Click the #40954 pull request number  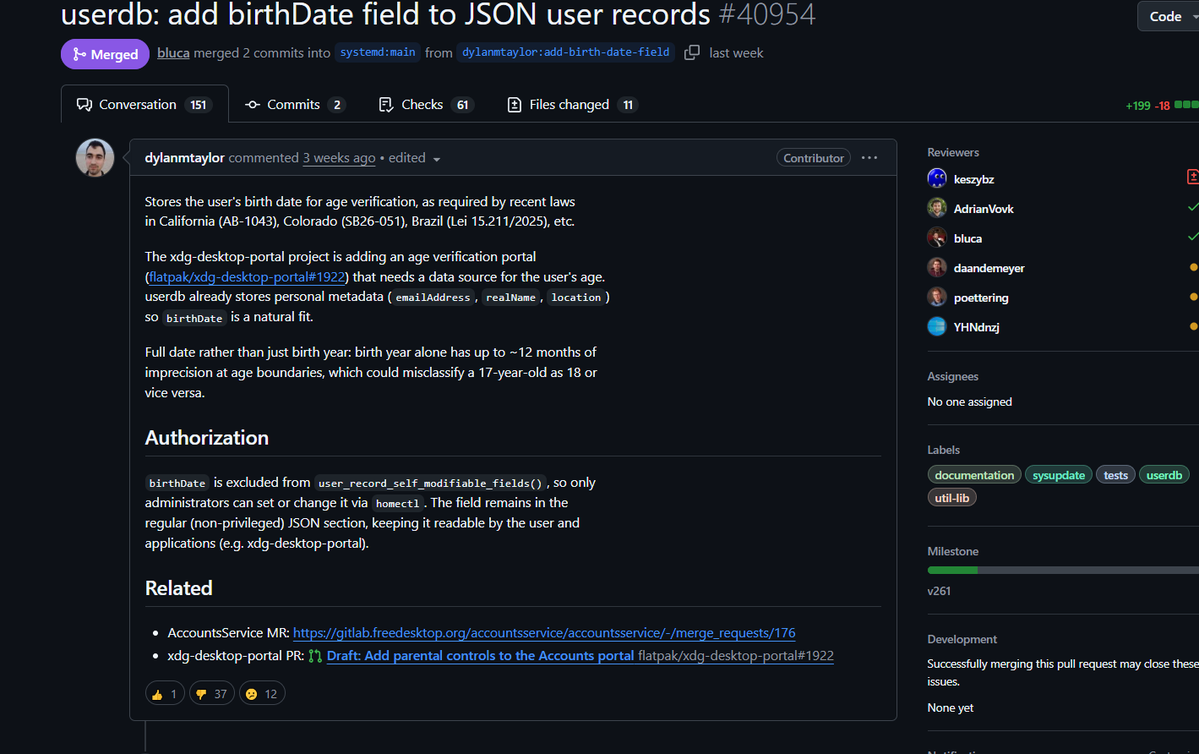[767, 15]
